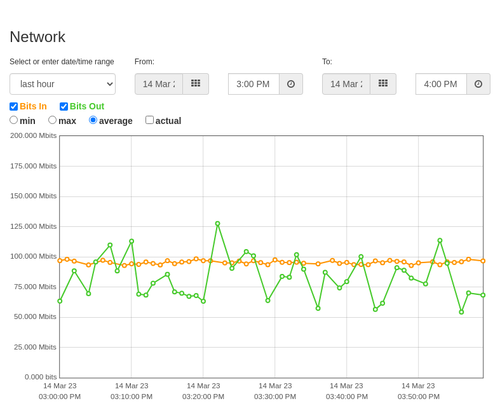Click the 'Select or enter date/time range' label
The width and height of the screenshot is (500, 403).
tap(62, 62)
